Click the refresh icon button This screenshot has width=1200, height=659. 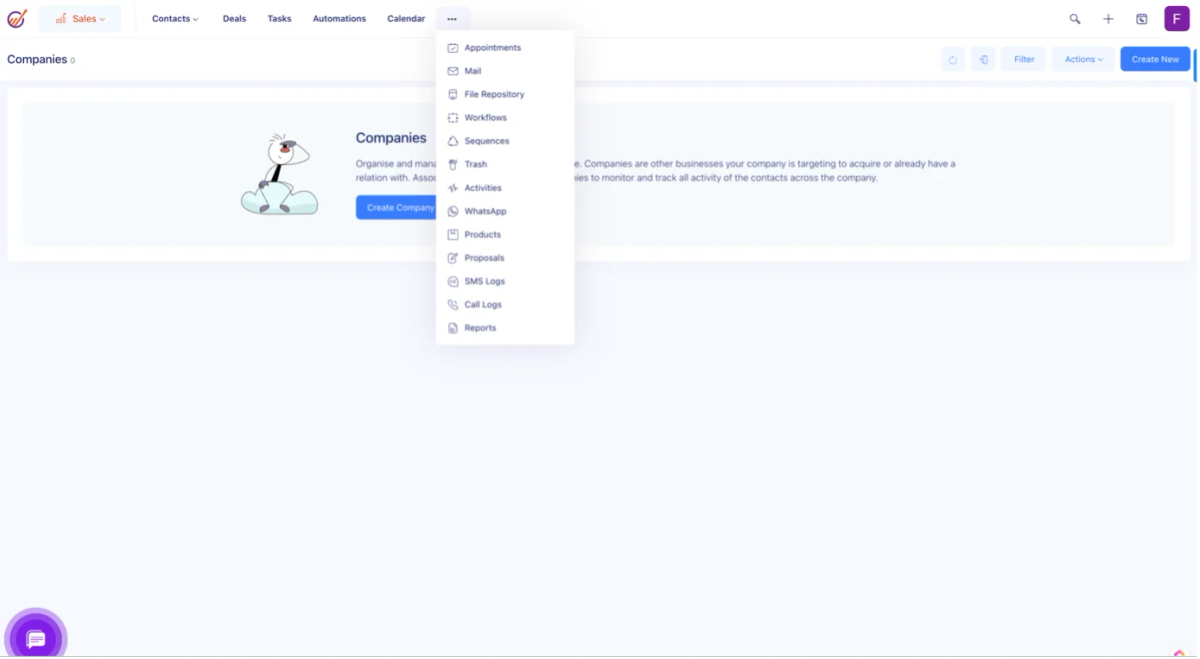click(x=952, y=59)
